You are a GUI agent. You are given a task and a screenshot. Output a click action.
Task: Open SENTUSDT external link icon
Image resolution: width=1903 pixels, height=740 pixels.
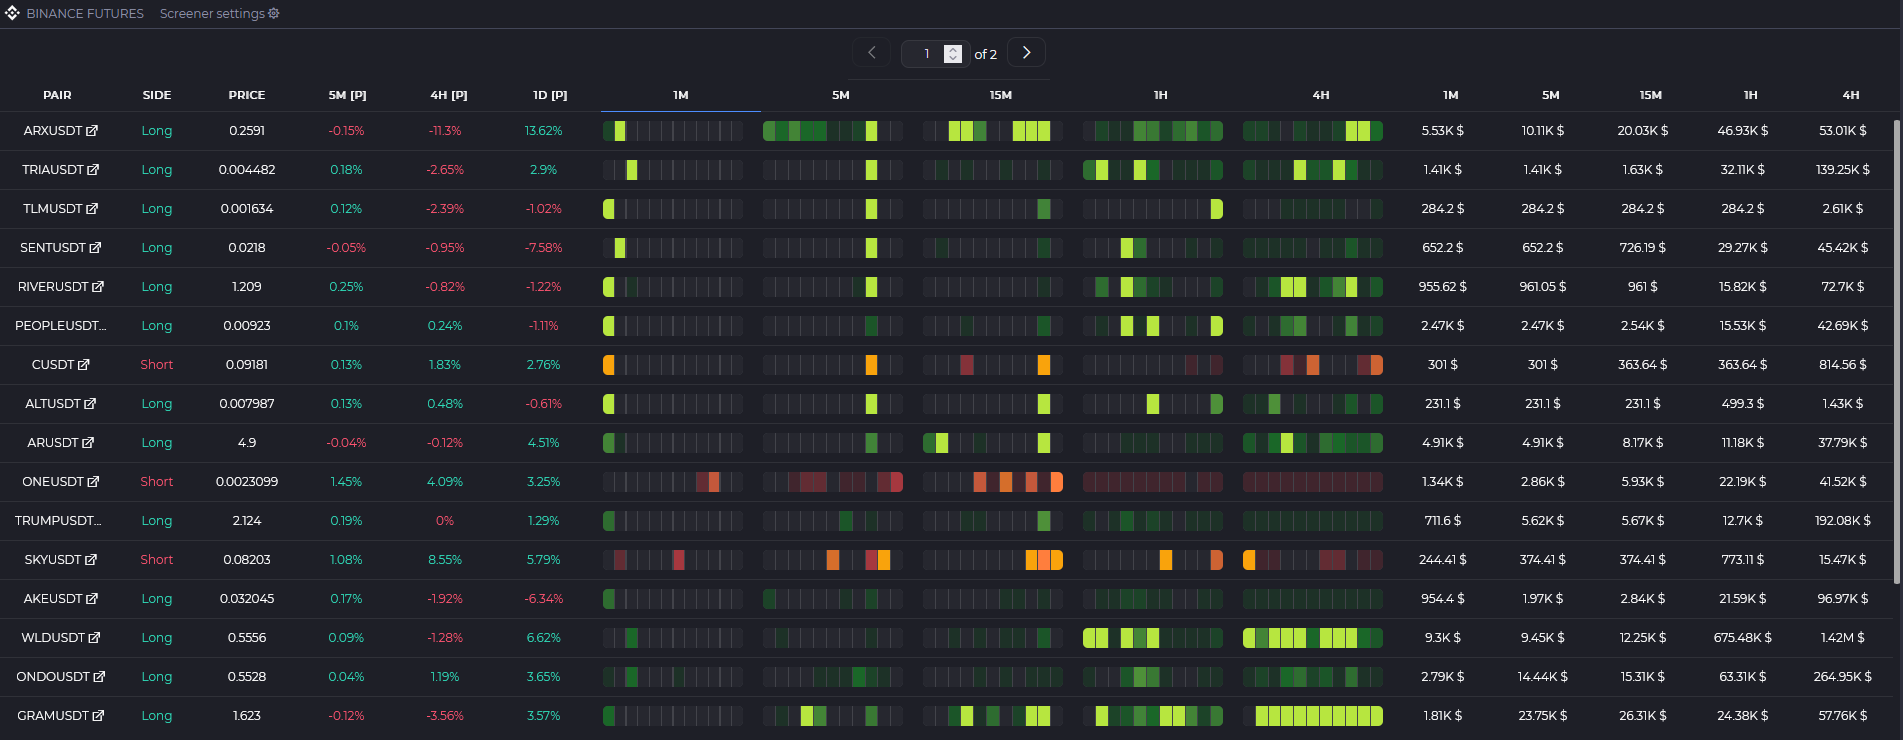coord(95,248)
